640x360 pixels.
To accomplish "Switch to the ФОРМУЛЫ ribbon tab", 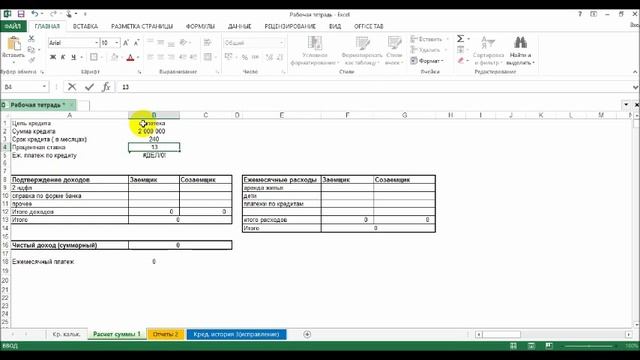I will (200, 26).
